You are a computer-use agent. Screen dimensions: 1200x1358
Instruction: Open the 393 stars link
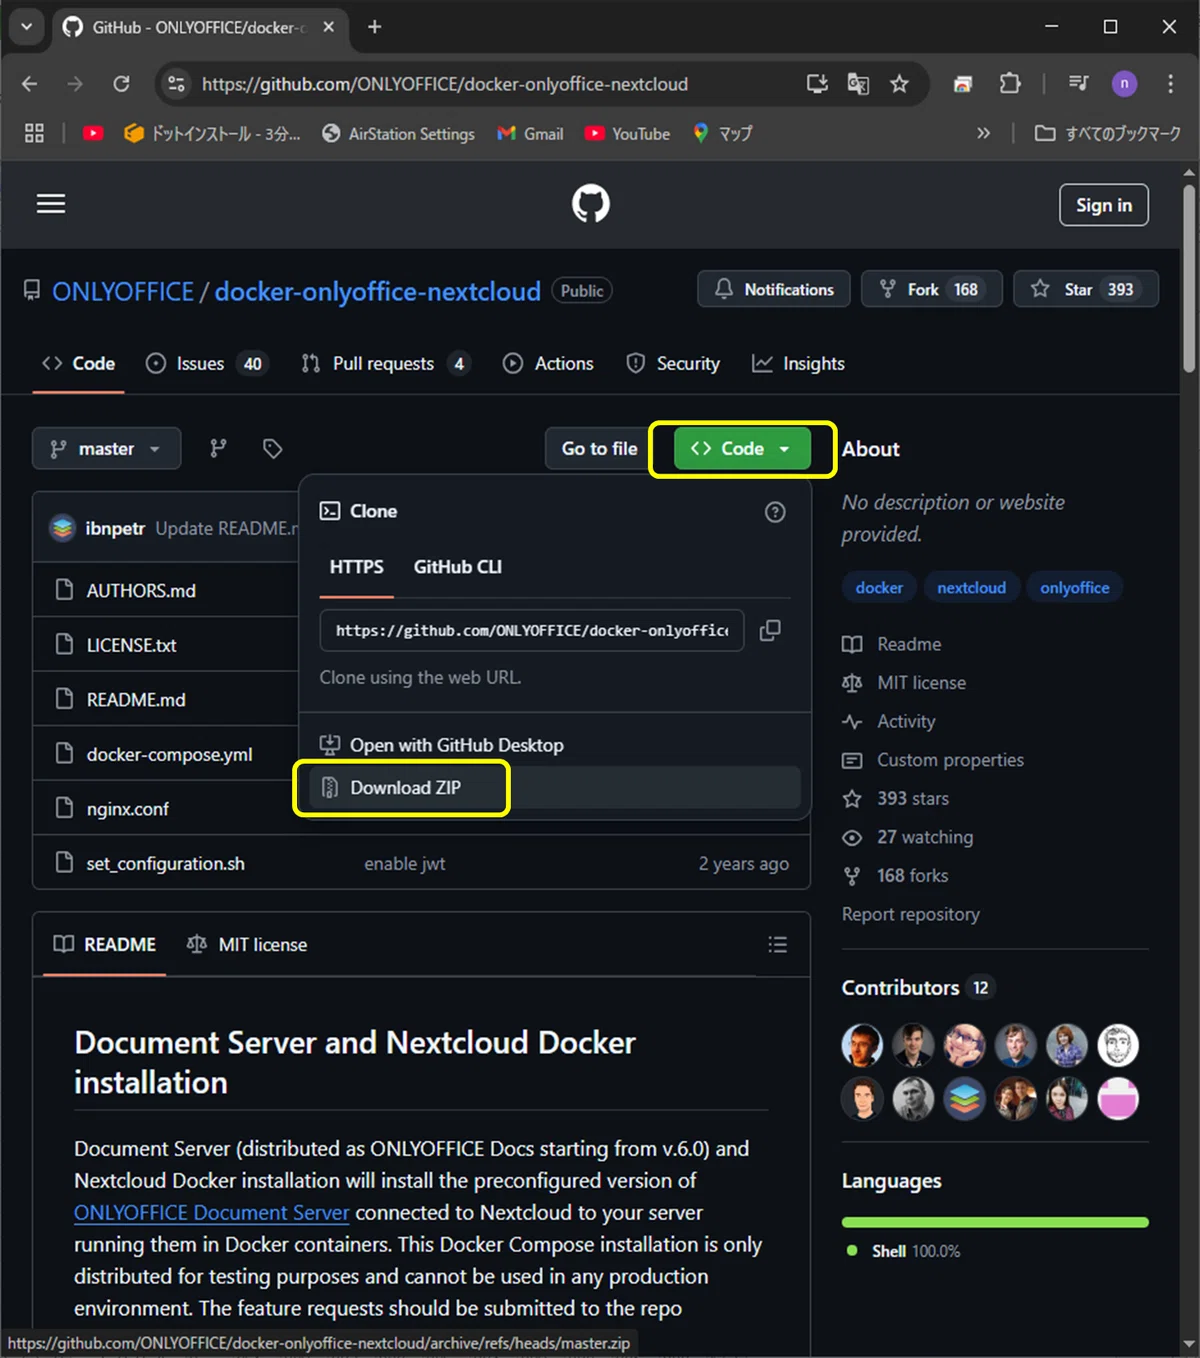[913, 798]
